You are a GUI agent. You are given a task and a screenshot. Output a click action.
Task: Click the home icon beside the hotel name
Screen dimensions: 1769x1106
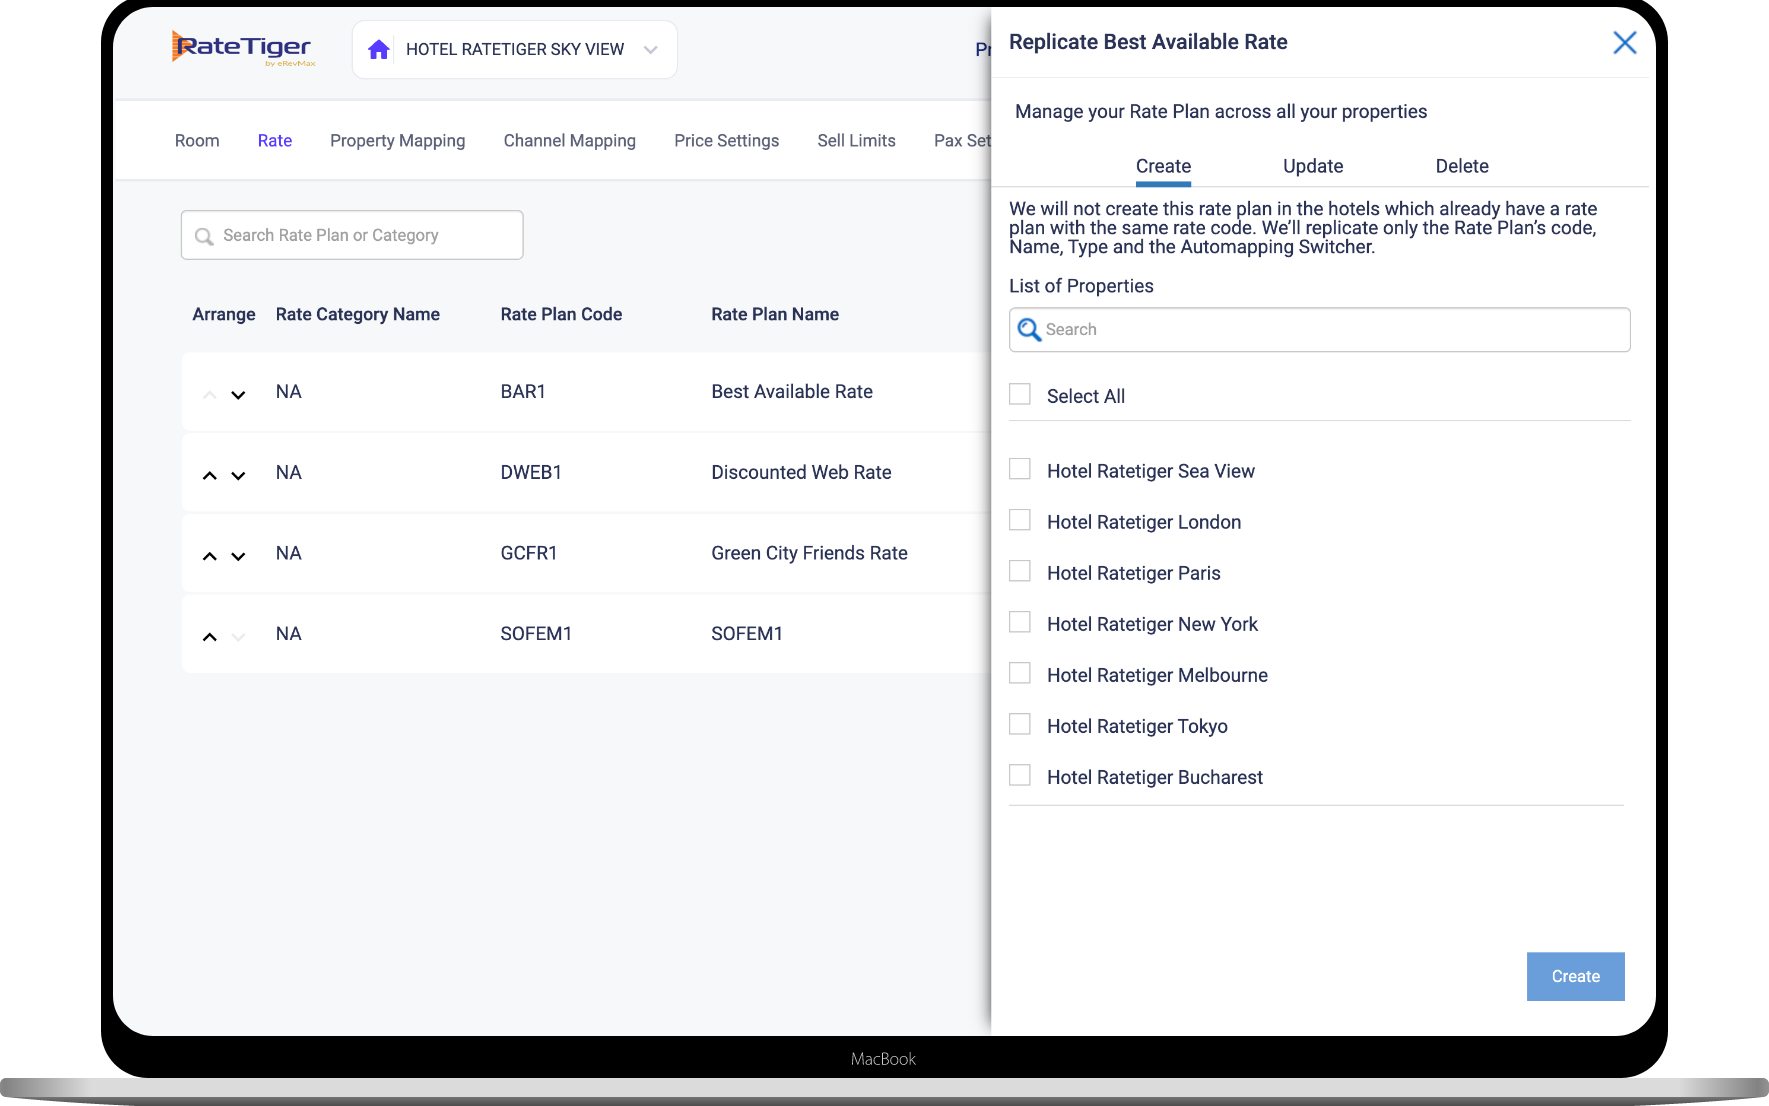tap(378, 50)
